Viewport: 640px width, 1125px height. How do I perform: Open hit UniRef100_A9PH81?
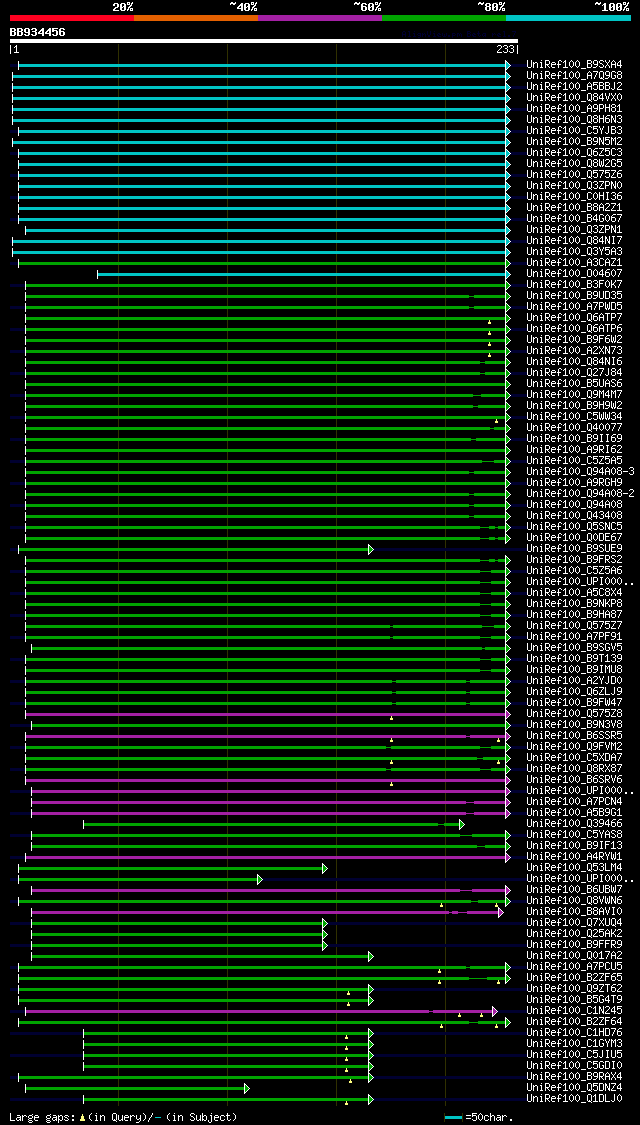tap(574, 108)
